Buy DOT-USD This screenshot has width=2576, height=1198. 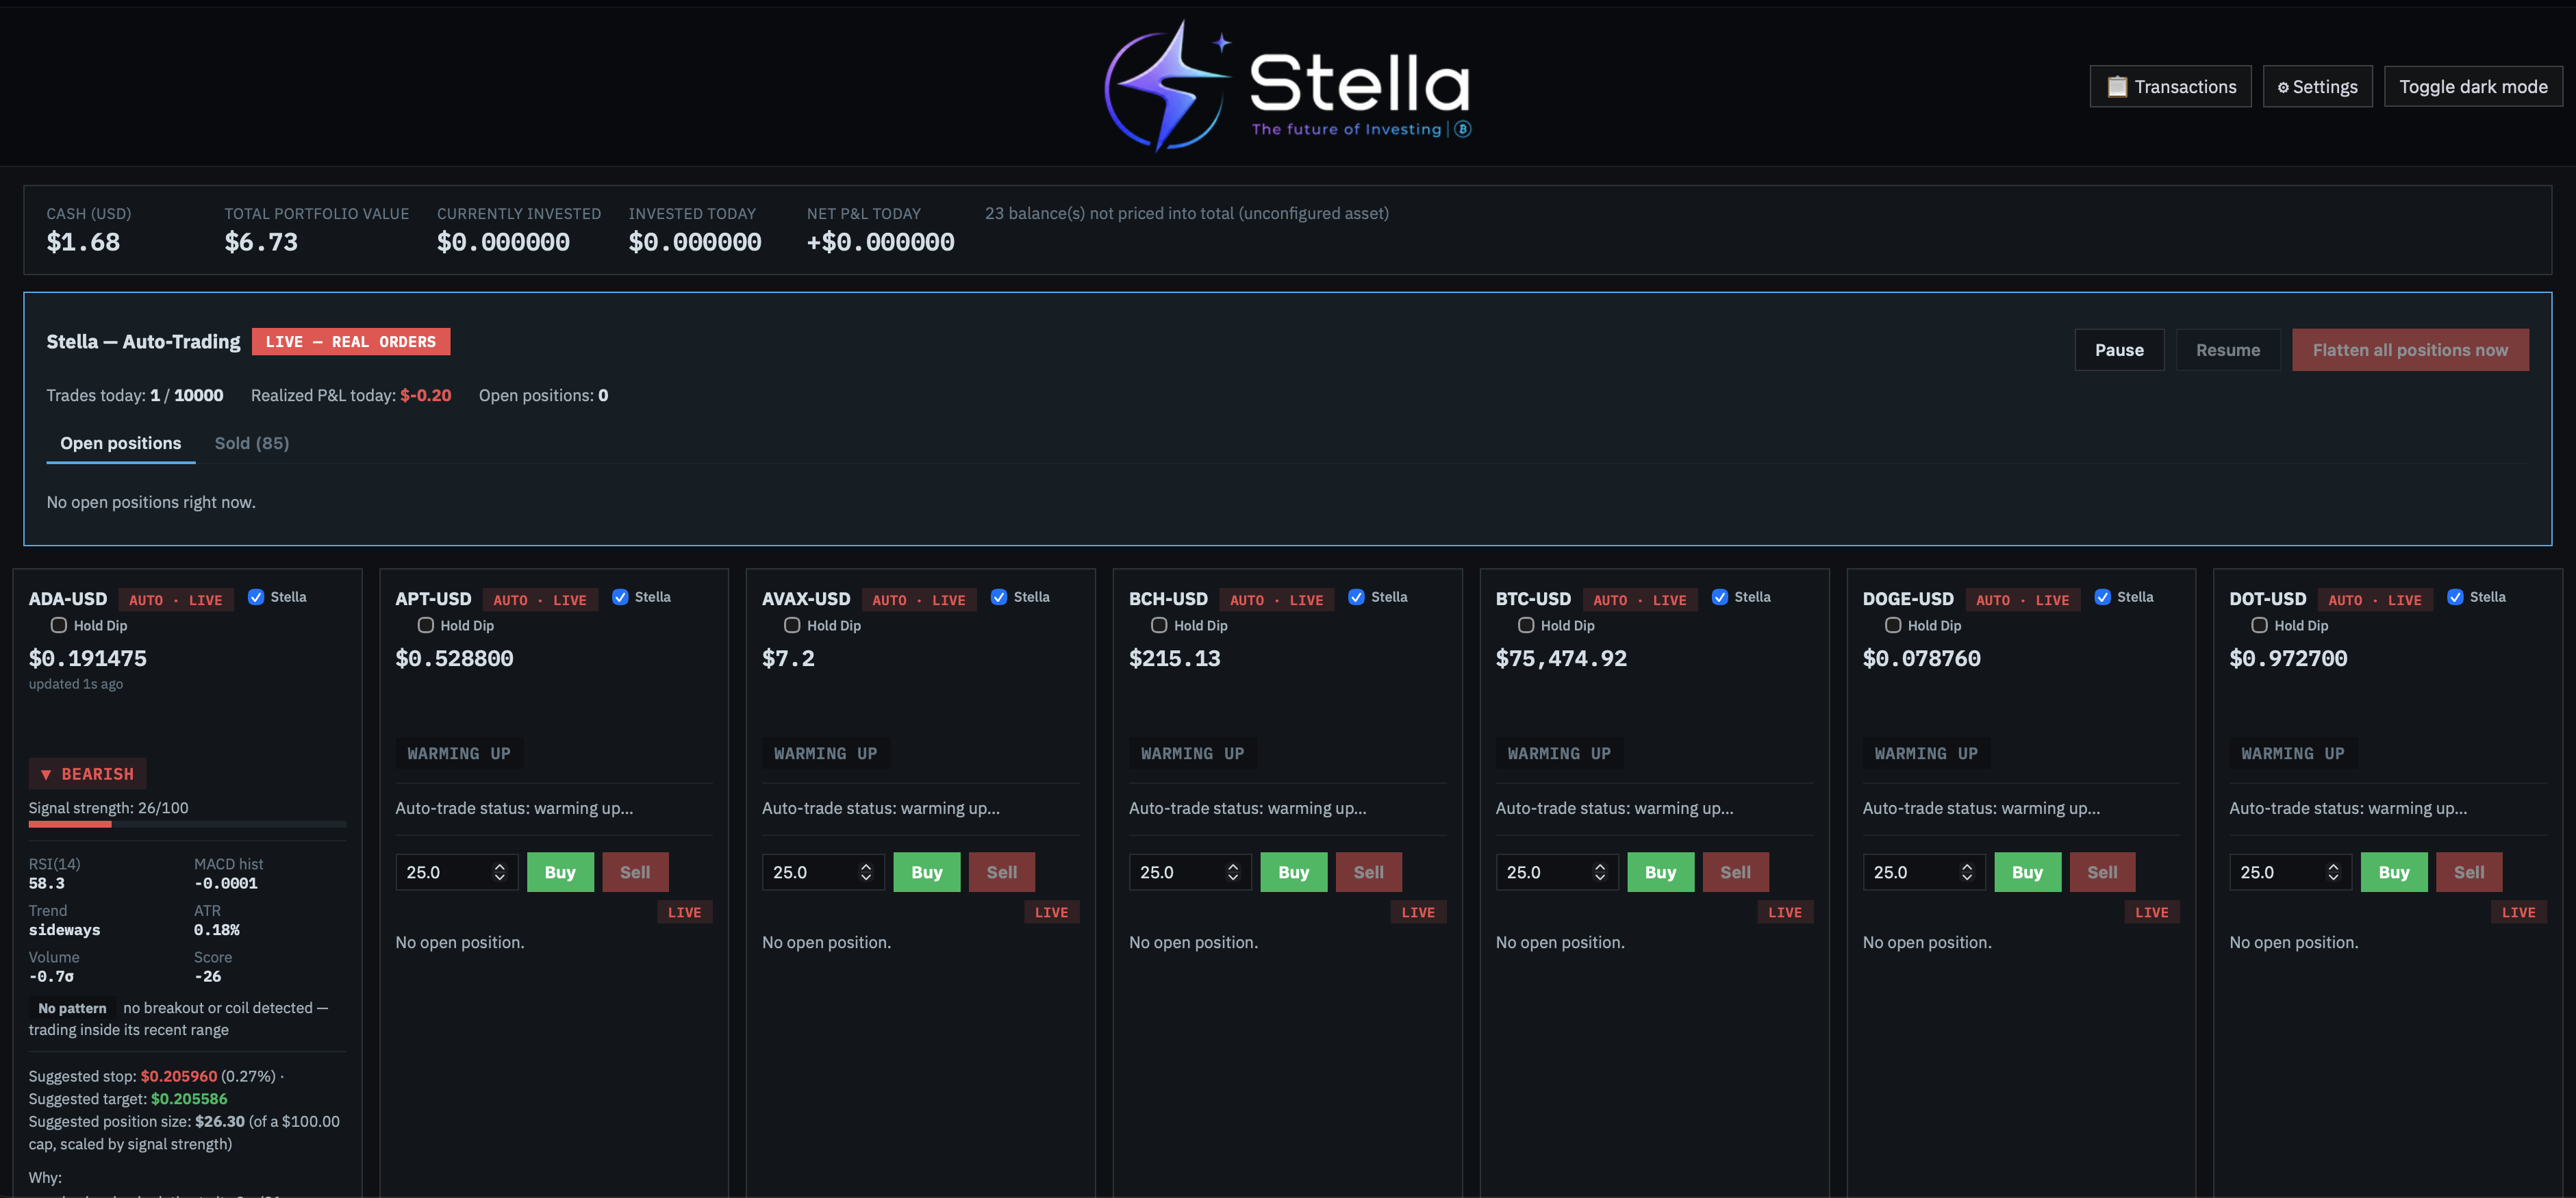[2394, 872]
